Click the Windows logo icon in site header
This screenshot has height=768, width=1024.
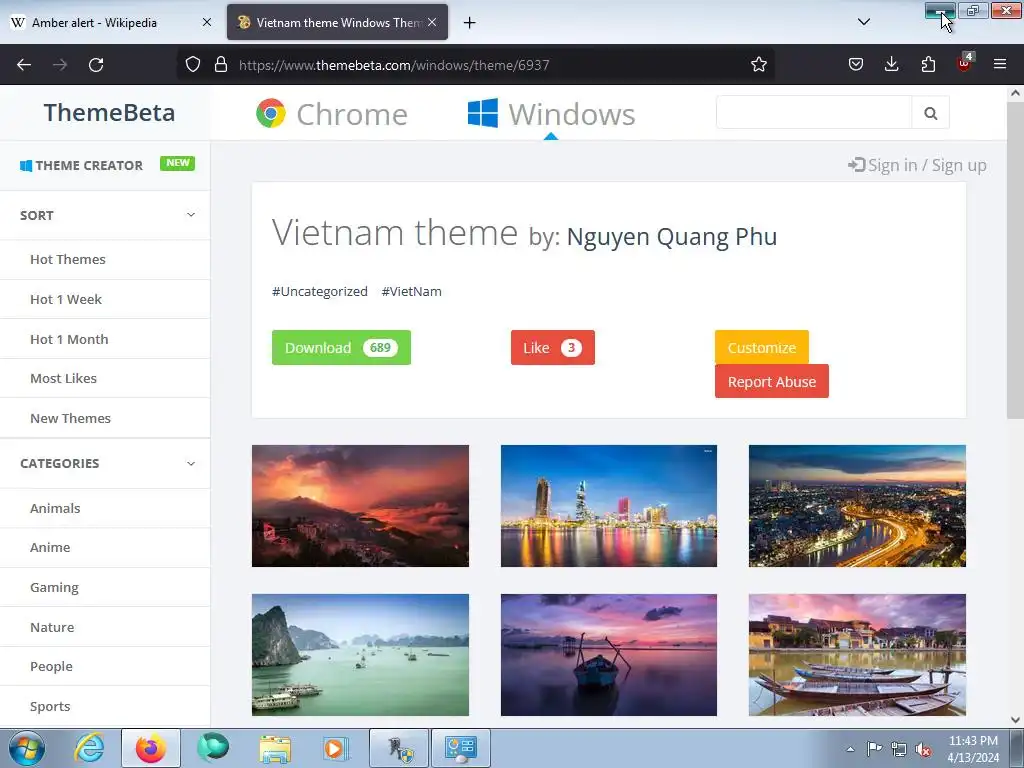[483, 113]
